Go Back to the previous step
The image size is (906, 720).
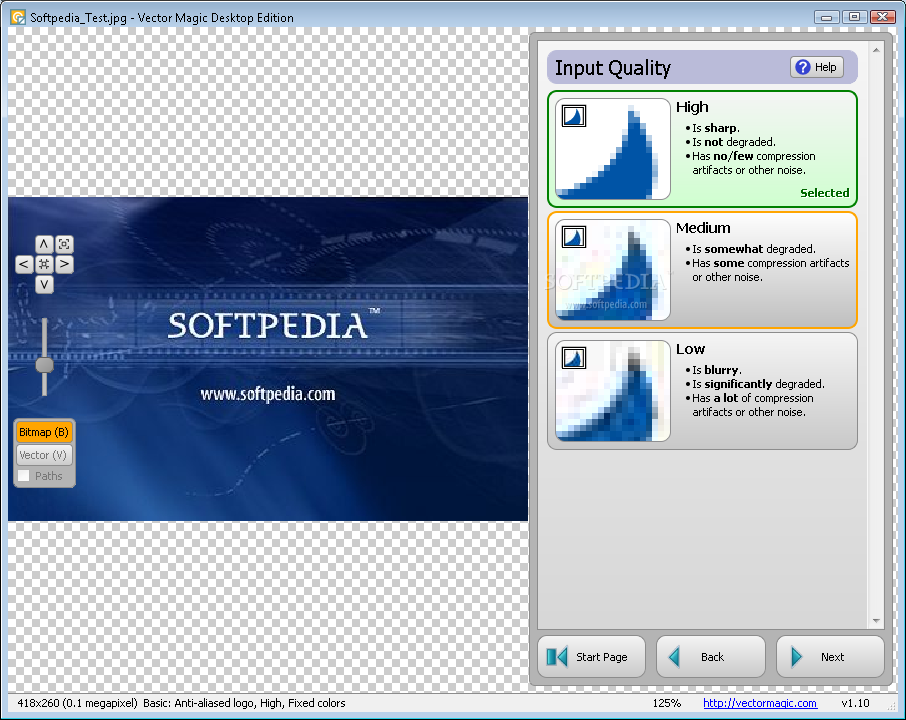tap(711, 657)
